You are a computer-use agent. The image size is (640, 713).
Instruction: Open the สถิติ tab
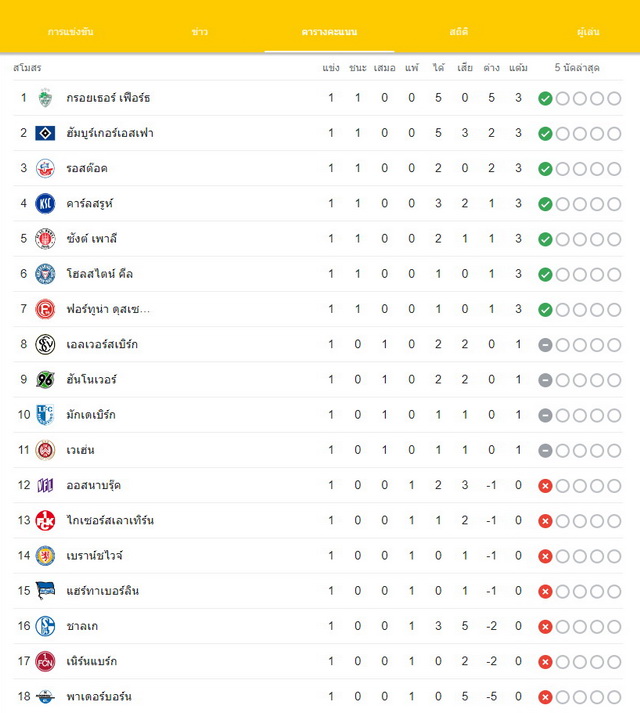(459, 32)
